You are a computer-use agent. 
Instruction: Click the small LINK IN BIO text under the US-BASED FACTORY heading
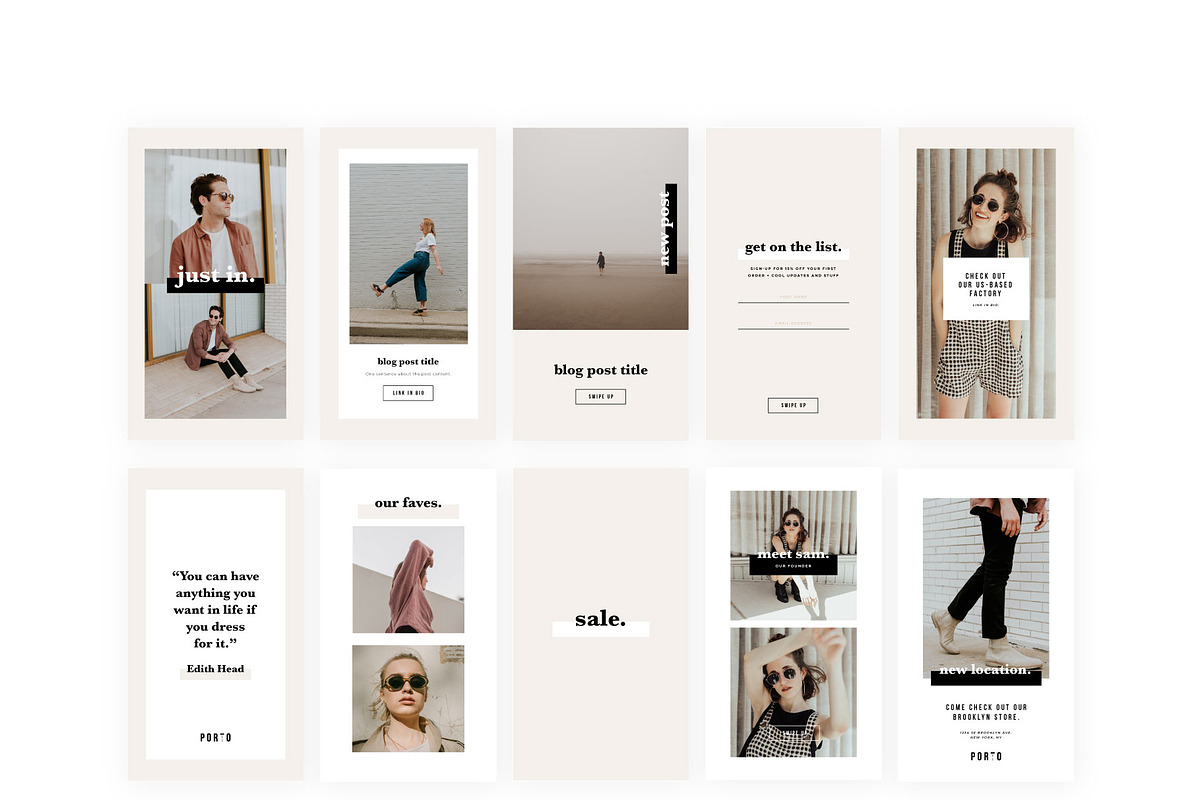(x=986, y=305)
